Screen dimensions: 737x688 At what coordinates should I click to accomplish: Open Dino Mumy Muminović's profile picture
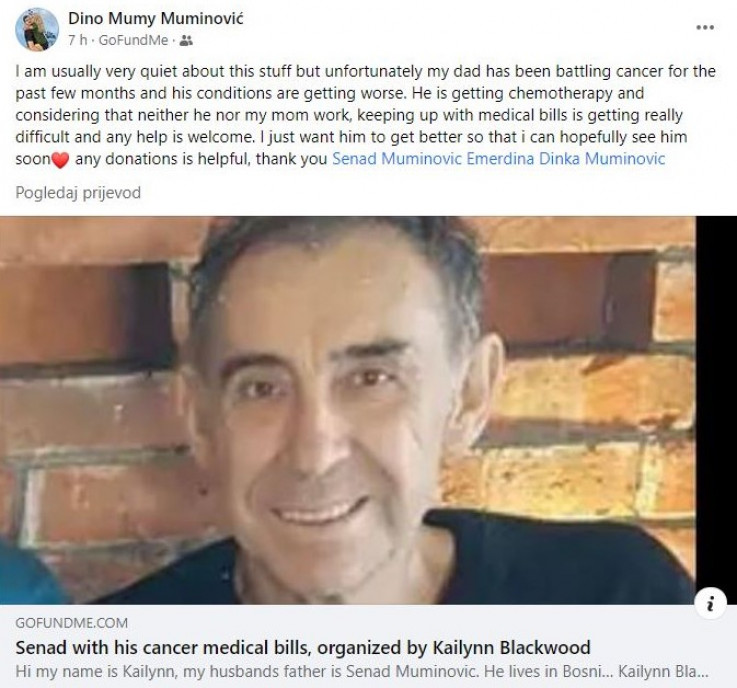37,29
